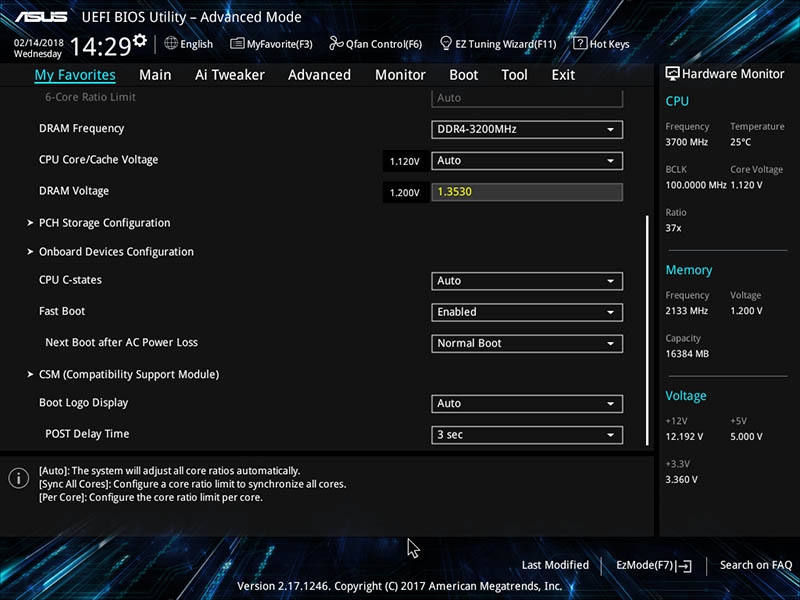The width and height of the screenshot is (800, 600).
Task: Click the 3700 MHz CPU frequency value
Action: tap(687, 142)
